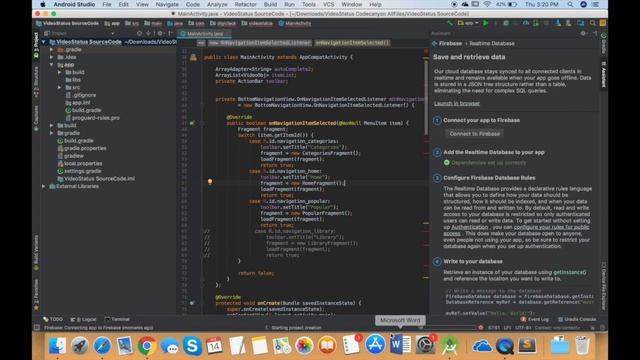Open the Gradle Console

point(577,319)
